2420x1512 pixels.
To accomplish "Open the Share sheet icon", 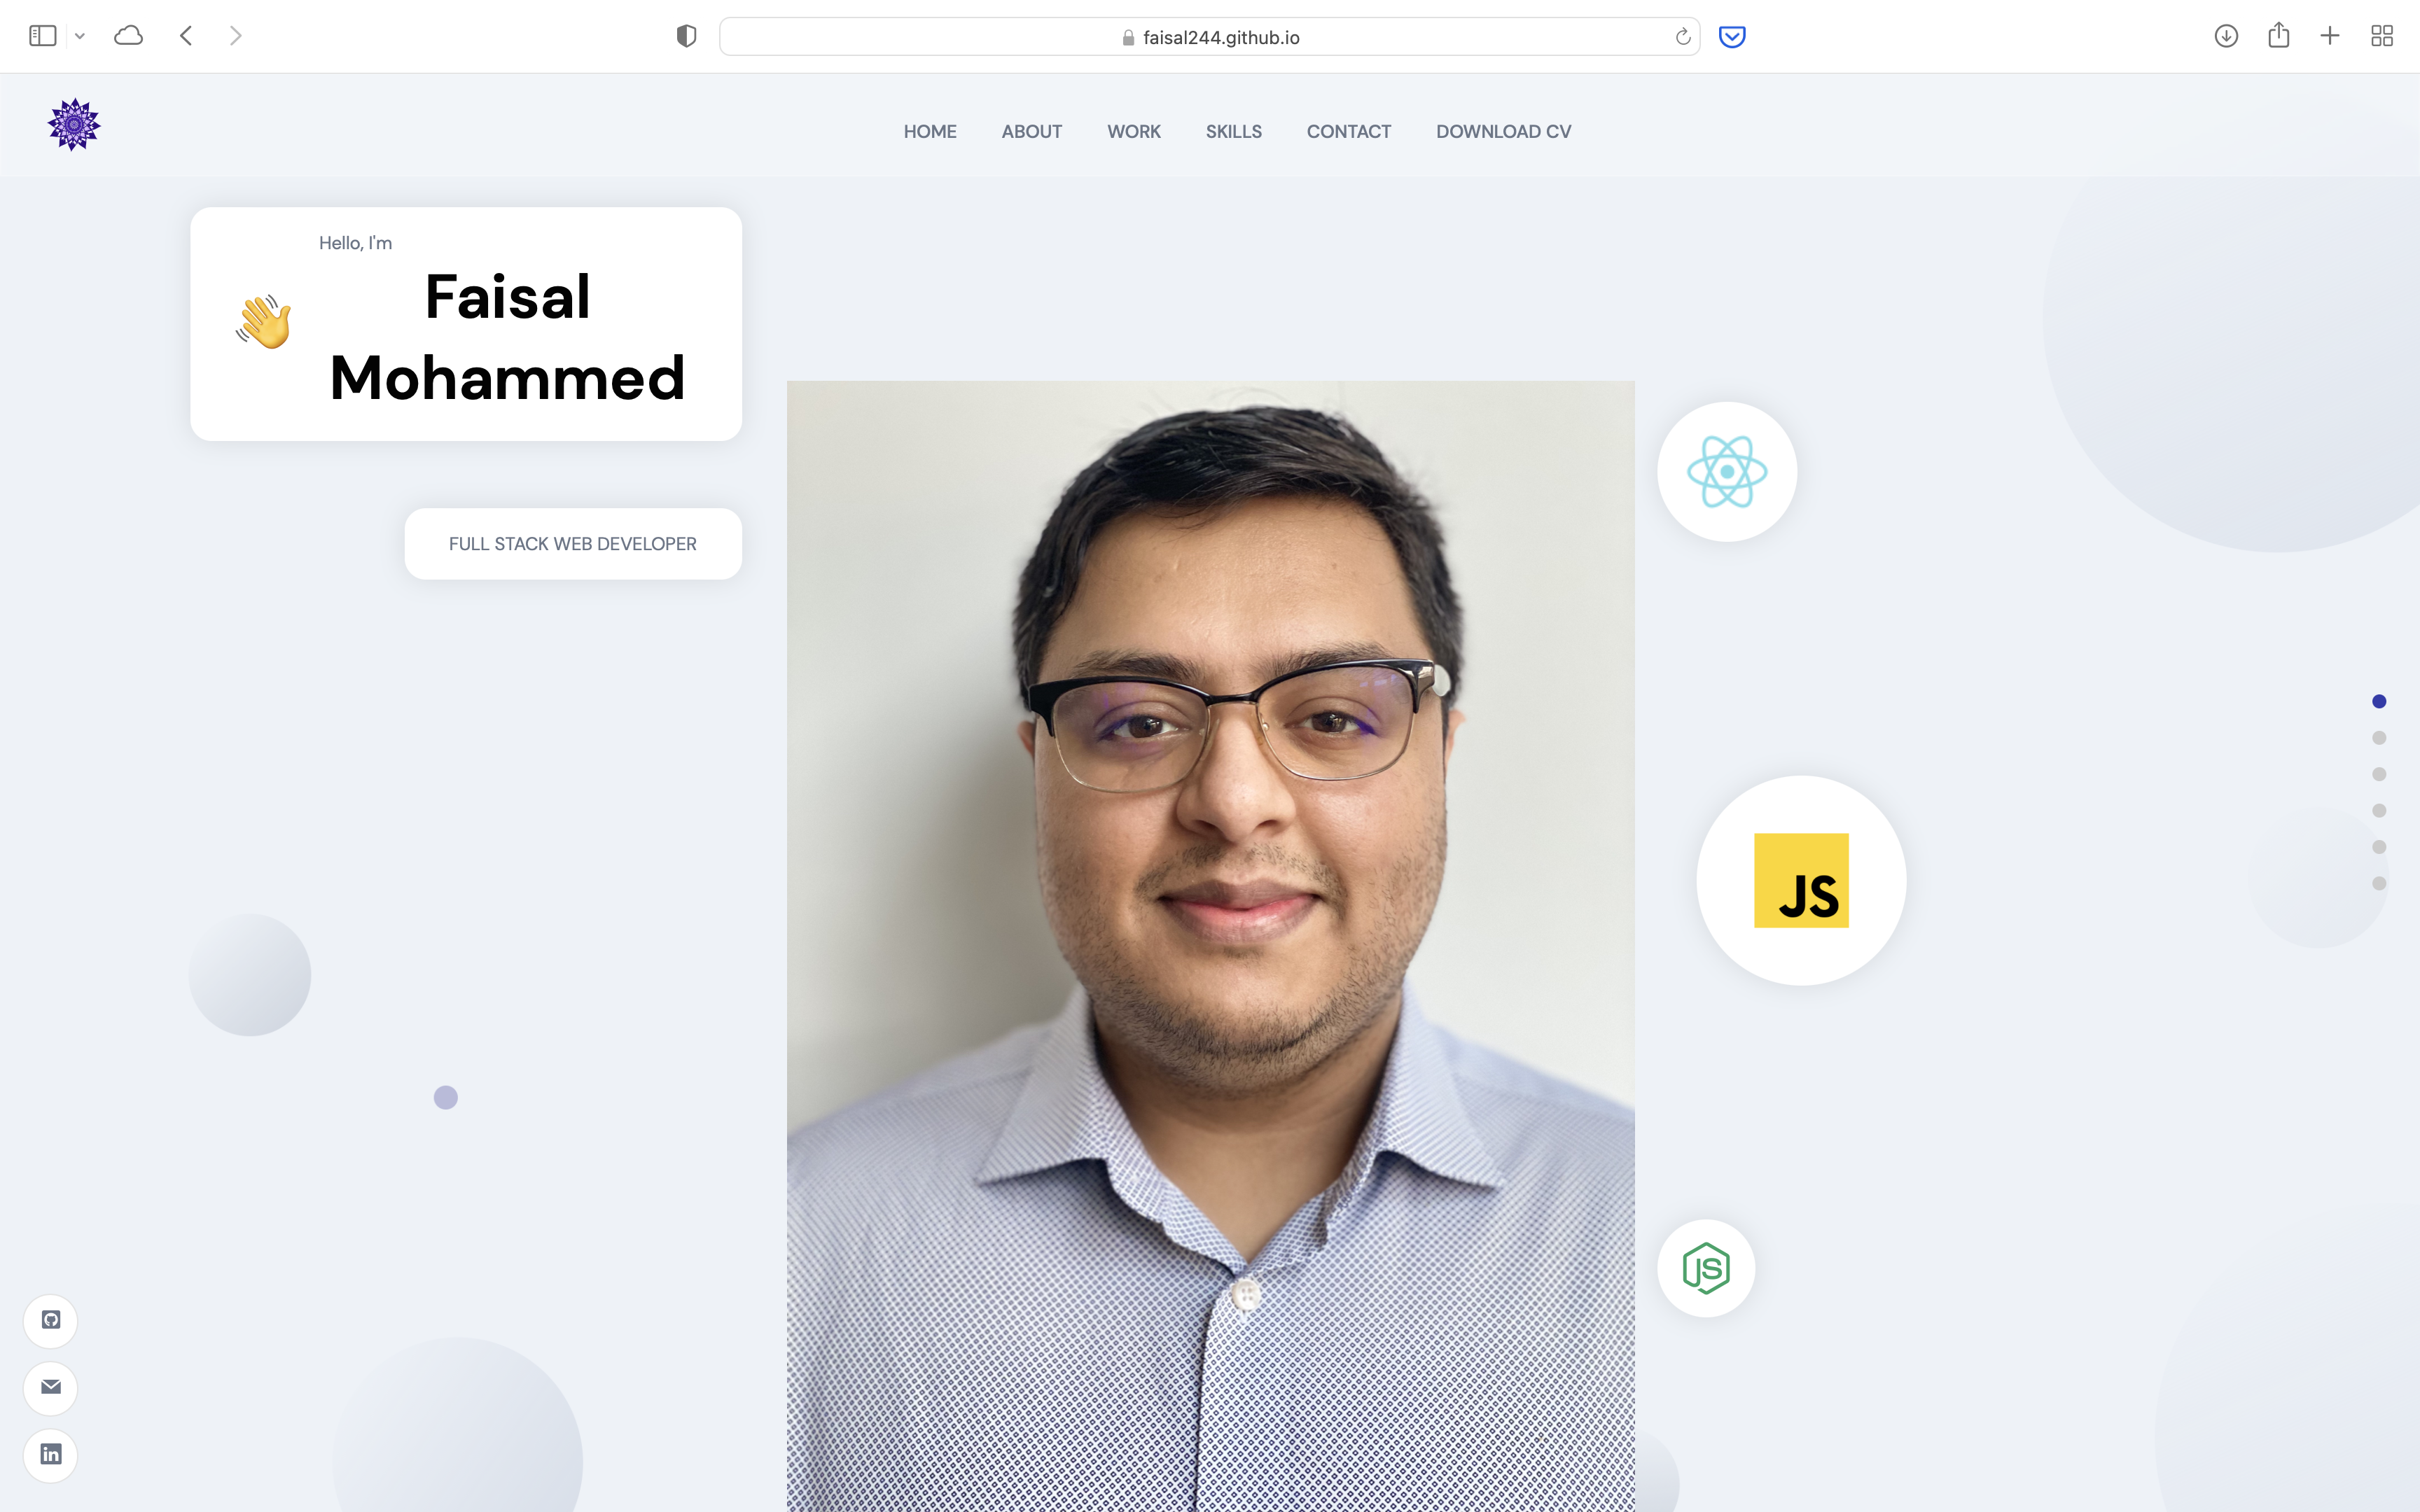I will [x=2279, y=36].
